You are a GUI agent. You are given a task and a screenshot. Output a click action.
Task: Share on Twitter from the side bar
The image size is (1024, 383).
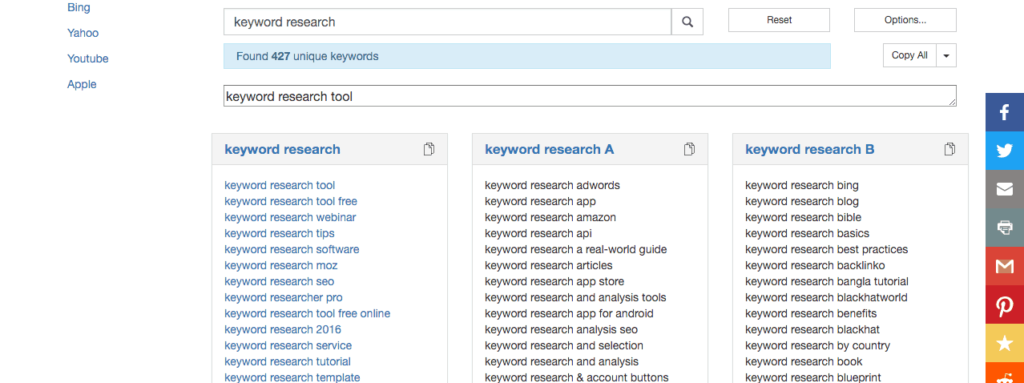coord(1004,150)
